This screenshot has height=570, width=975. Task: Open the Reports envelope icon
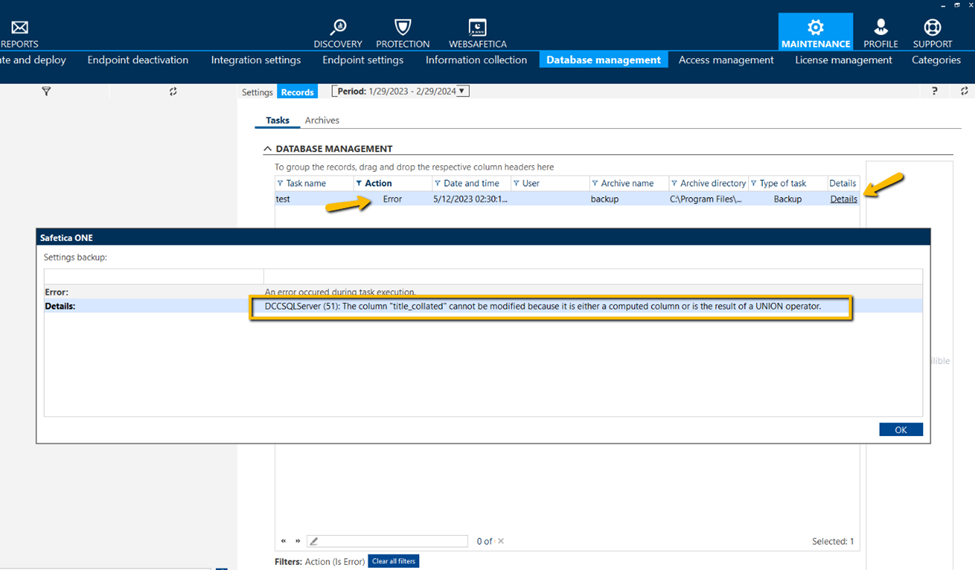coord(19,28)
